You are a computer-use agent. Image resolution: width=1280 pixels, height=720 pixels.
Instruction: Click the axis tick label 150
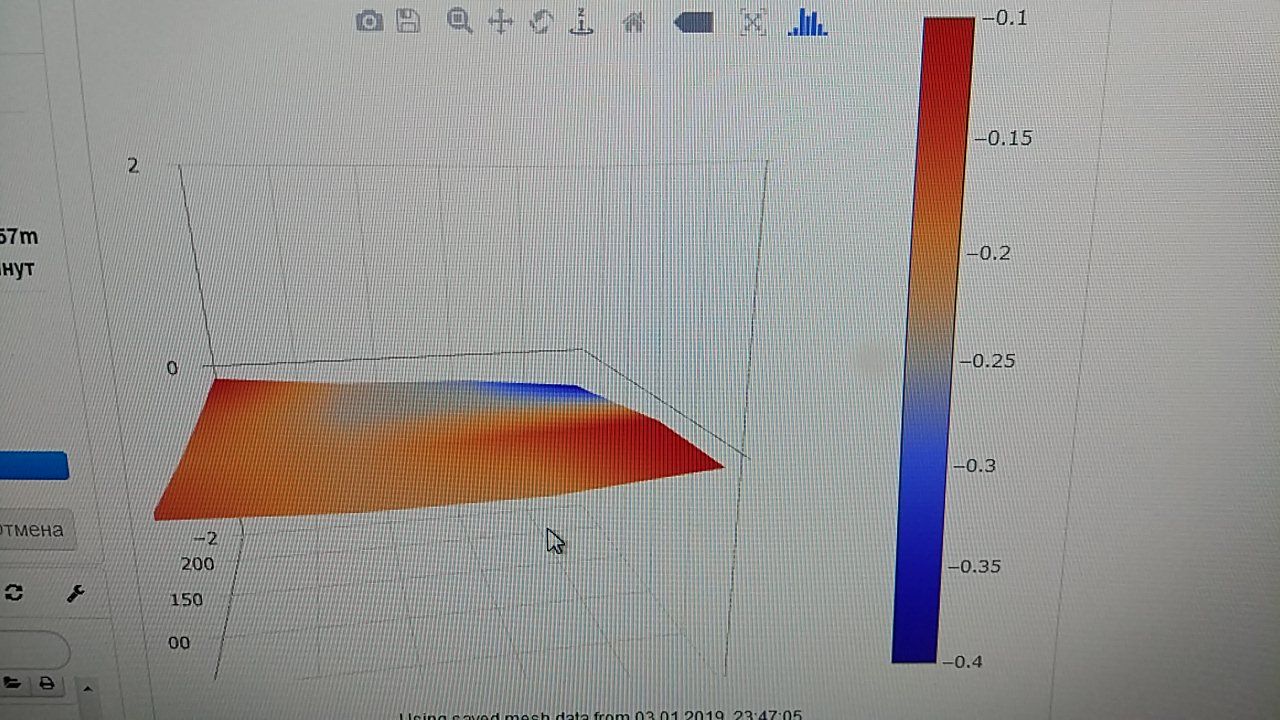[x=186, y=600]
